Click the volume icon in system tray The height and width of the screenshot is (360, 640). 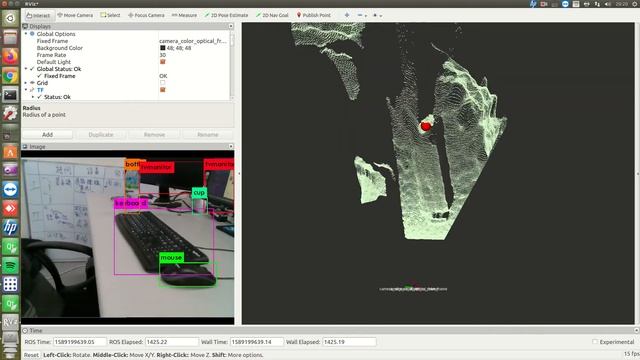[608, 4]
